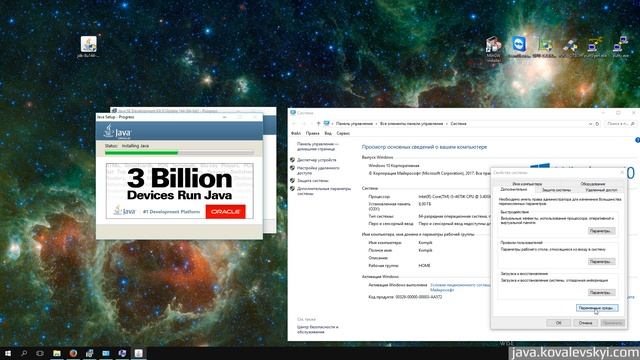Launch TeamViewer from the desktop

[519, 47]
